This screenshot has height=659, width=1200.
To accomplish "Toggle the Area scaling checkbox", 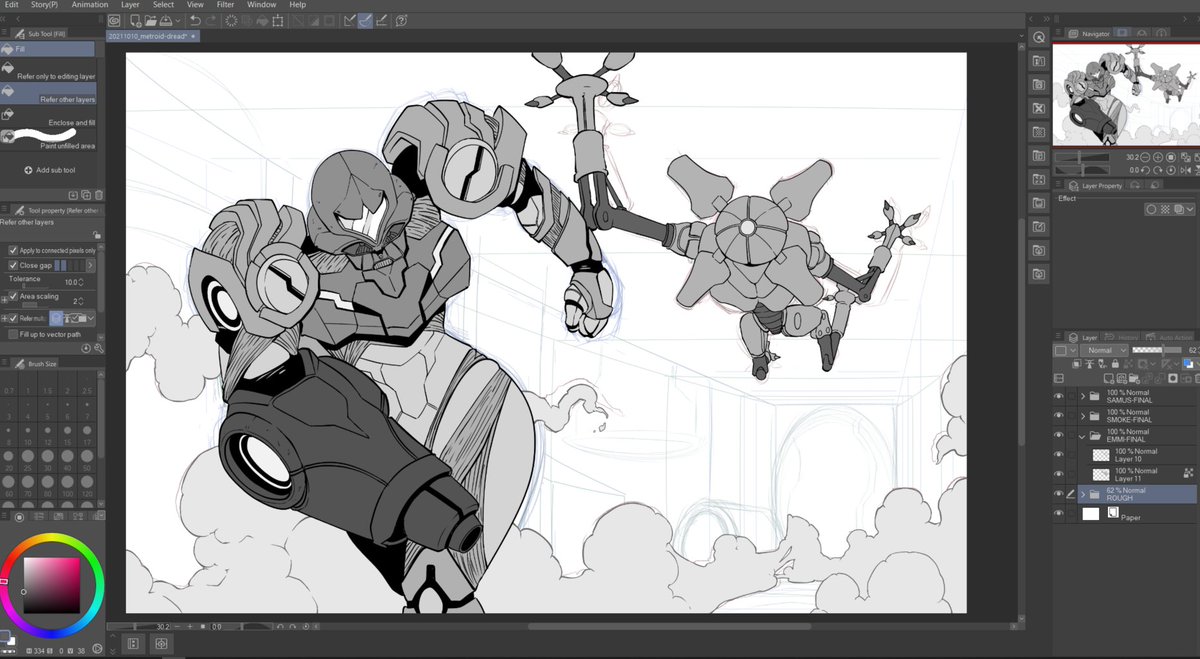I will (x=13, y=296).
